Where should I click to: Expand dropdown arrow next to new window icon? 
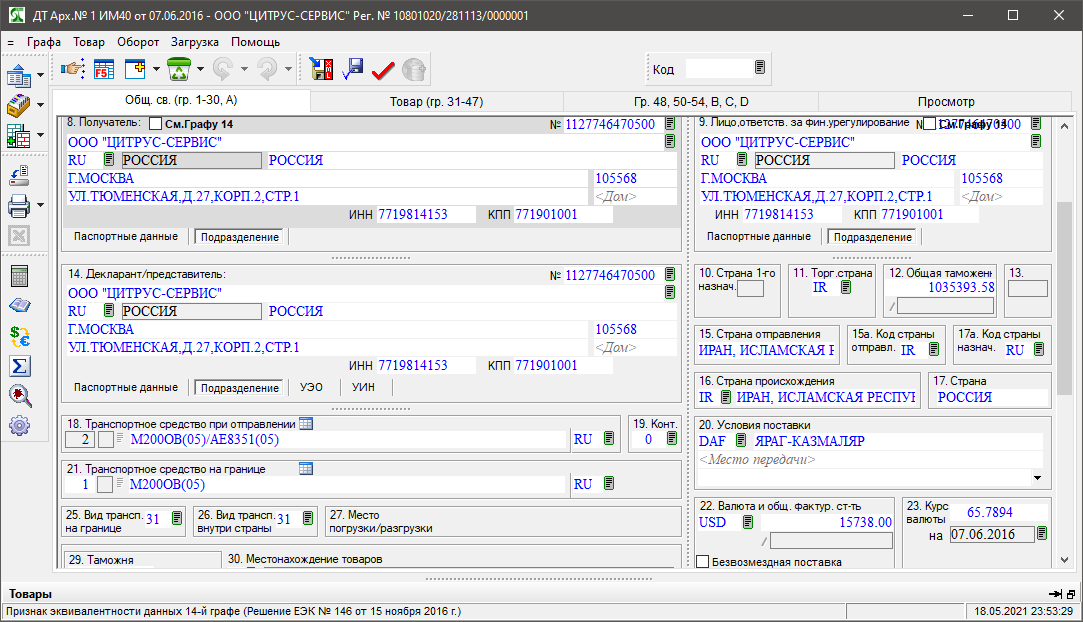point(156,69)
